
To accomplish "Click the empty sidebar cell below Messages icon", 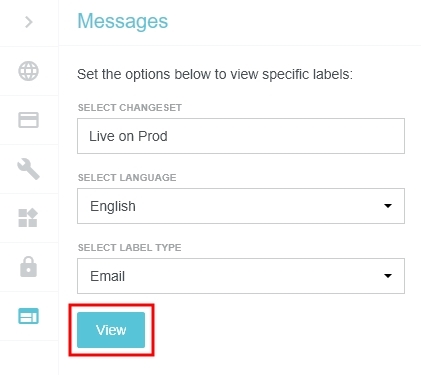I will [x=29, y=358].
